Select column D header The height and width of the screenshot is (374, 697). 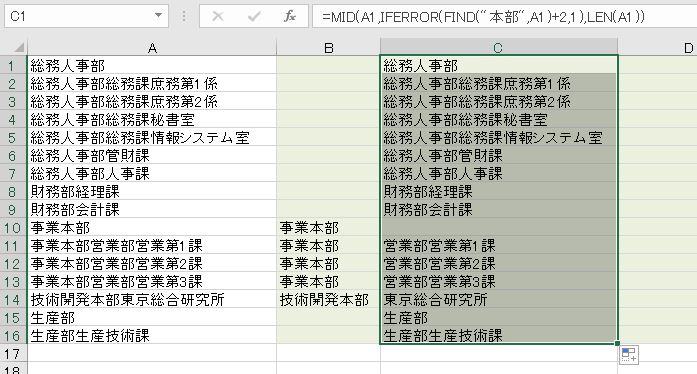[658, 47]
